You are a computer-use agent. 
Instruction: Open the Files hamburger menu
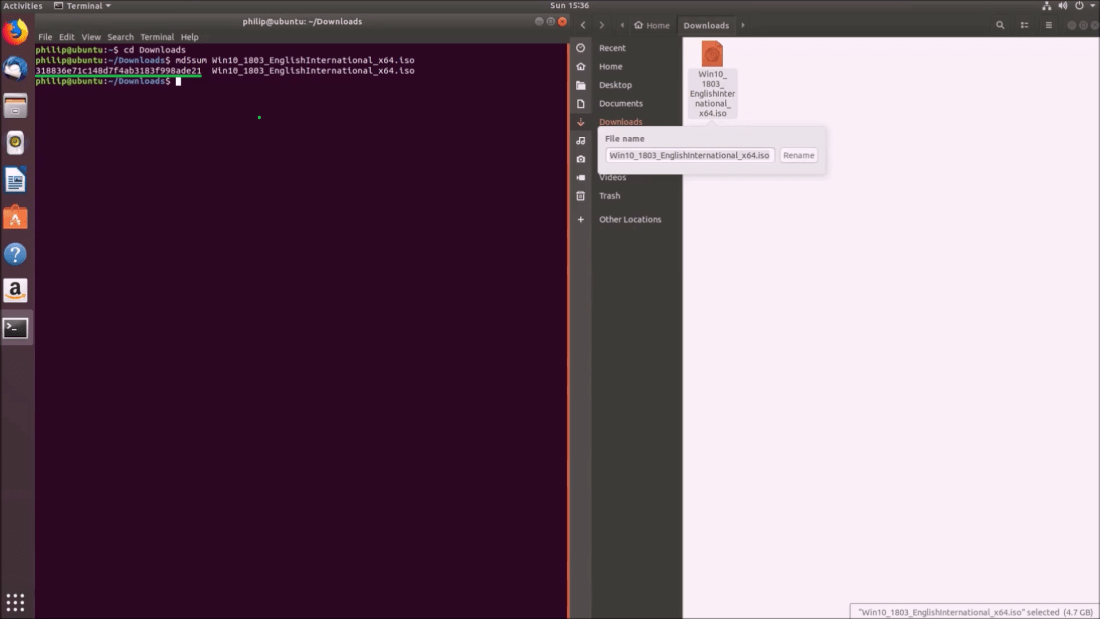coord(1049,25)
